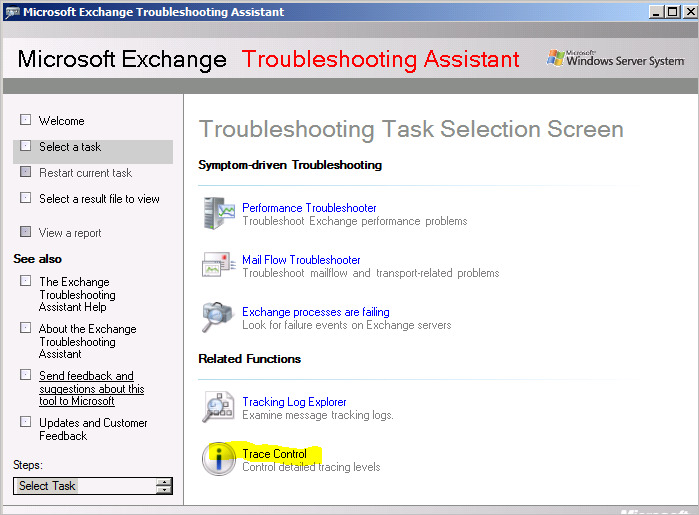
Task: Maximize the Troubleshooting Assistant window
Action: coord(672,12)
